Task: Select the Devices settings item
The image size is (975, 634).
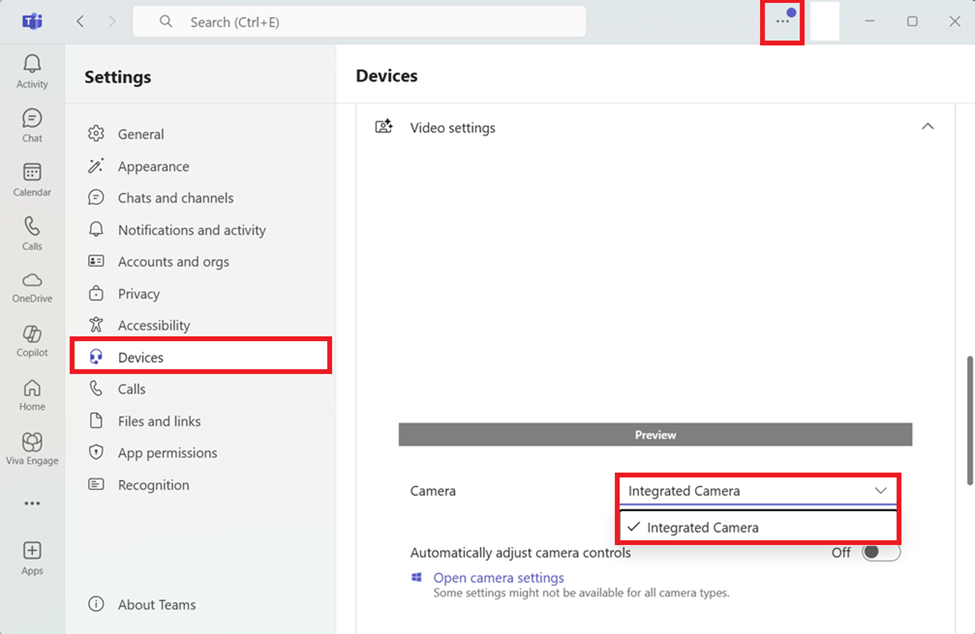Action: coord(200,357)
